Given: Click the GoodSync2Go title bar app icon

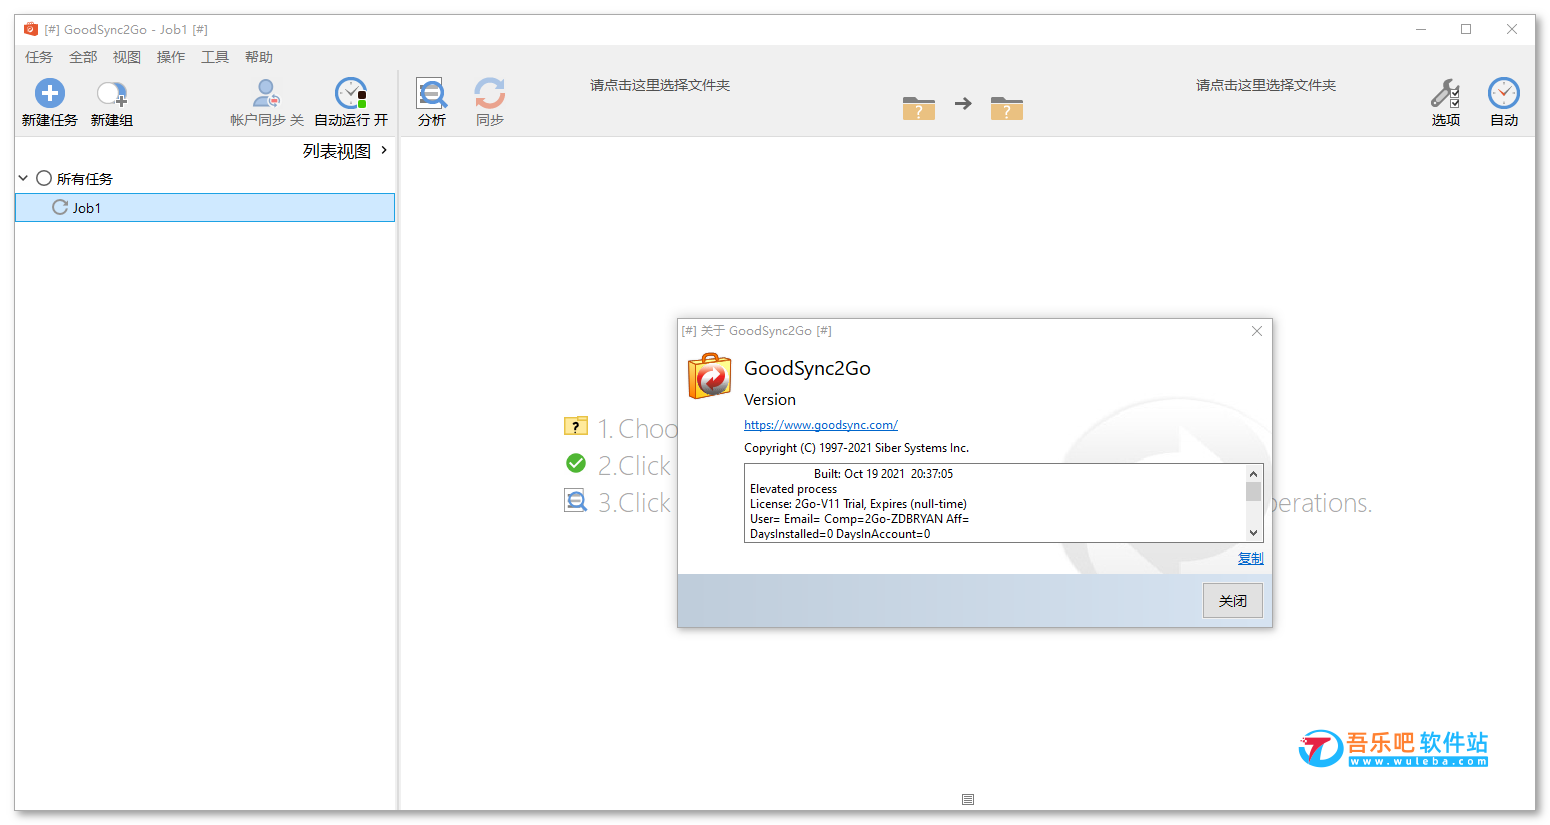Looking at the screenshot, I should pos(31,29).
